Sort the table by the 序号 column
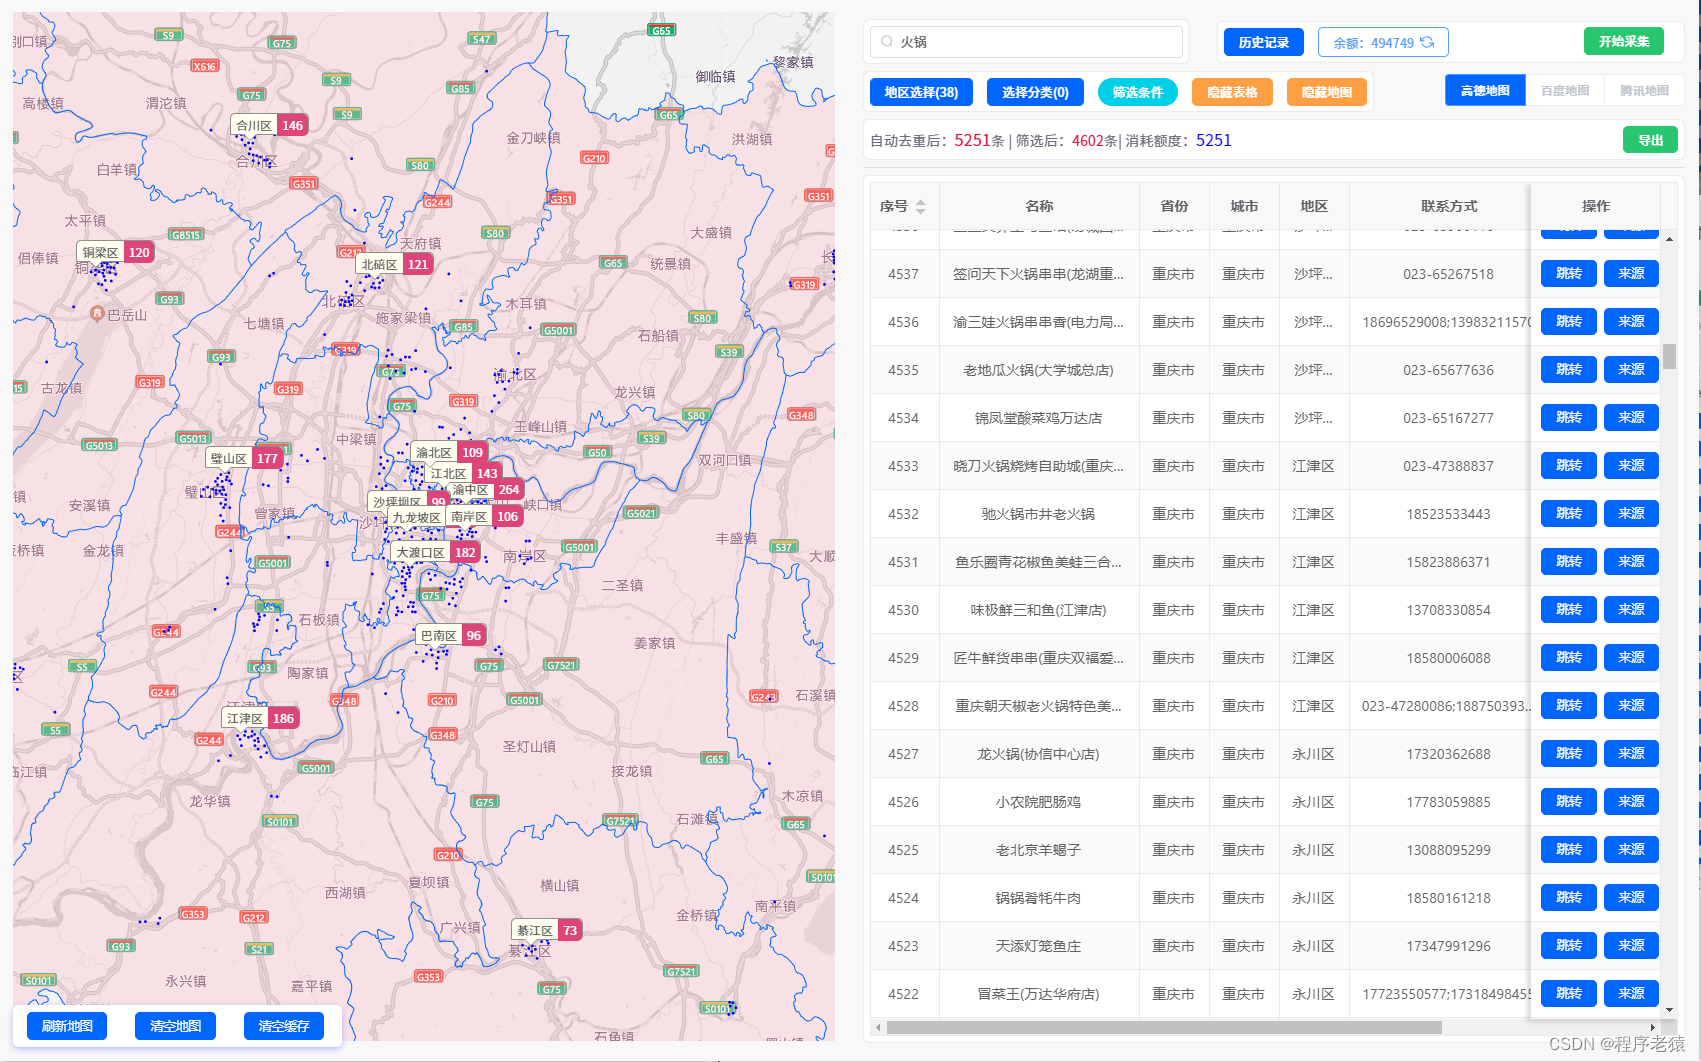Screen dimensions: 1701x1062 pos(920,206)
